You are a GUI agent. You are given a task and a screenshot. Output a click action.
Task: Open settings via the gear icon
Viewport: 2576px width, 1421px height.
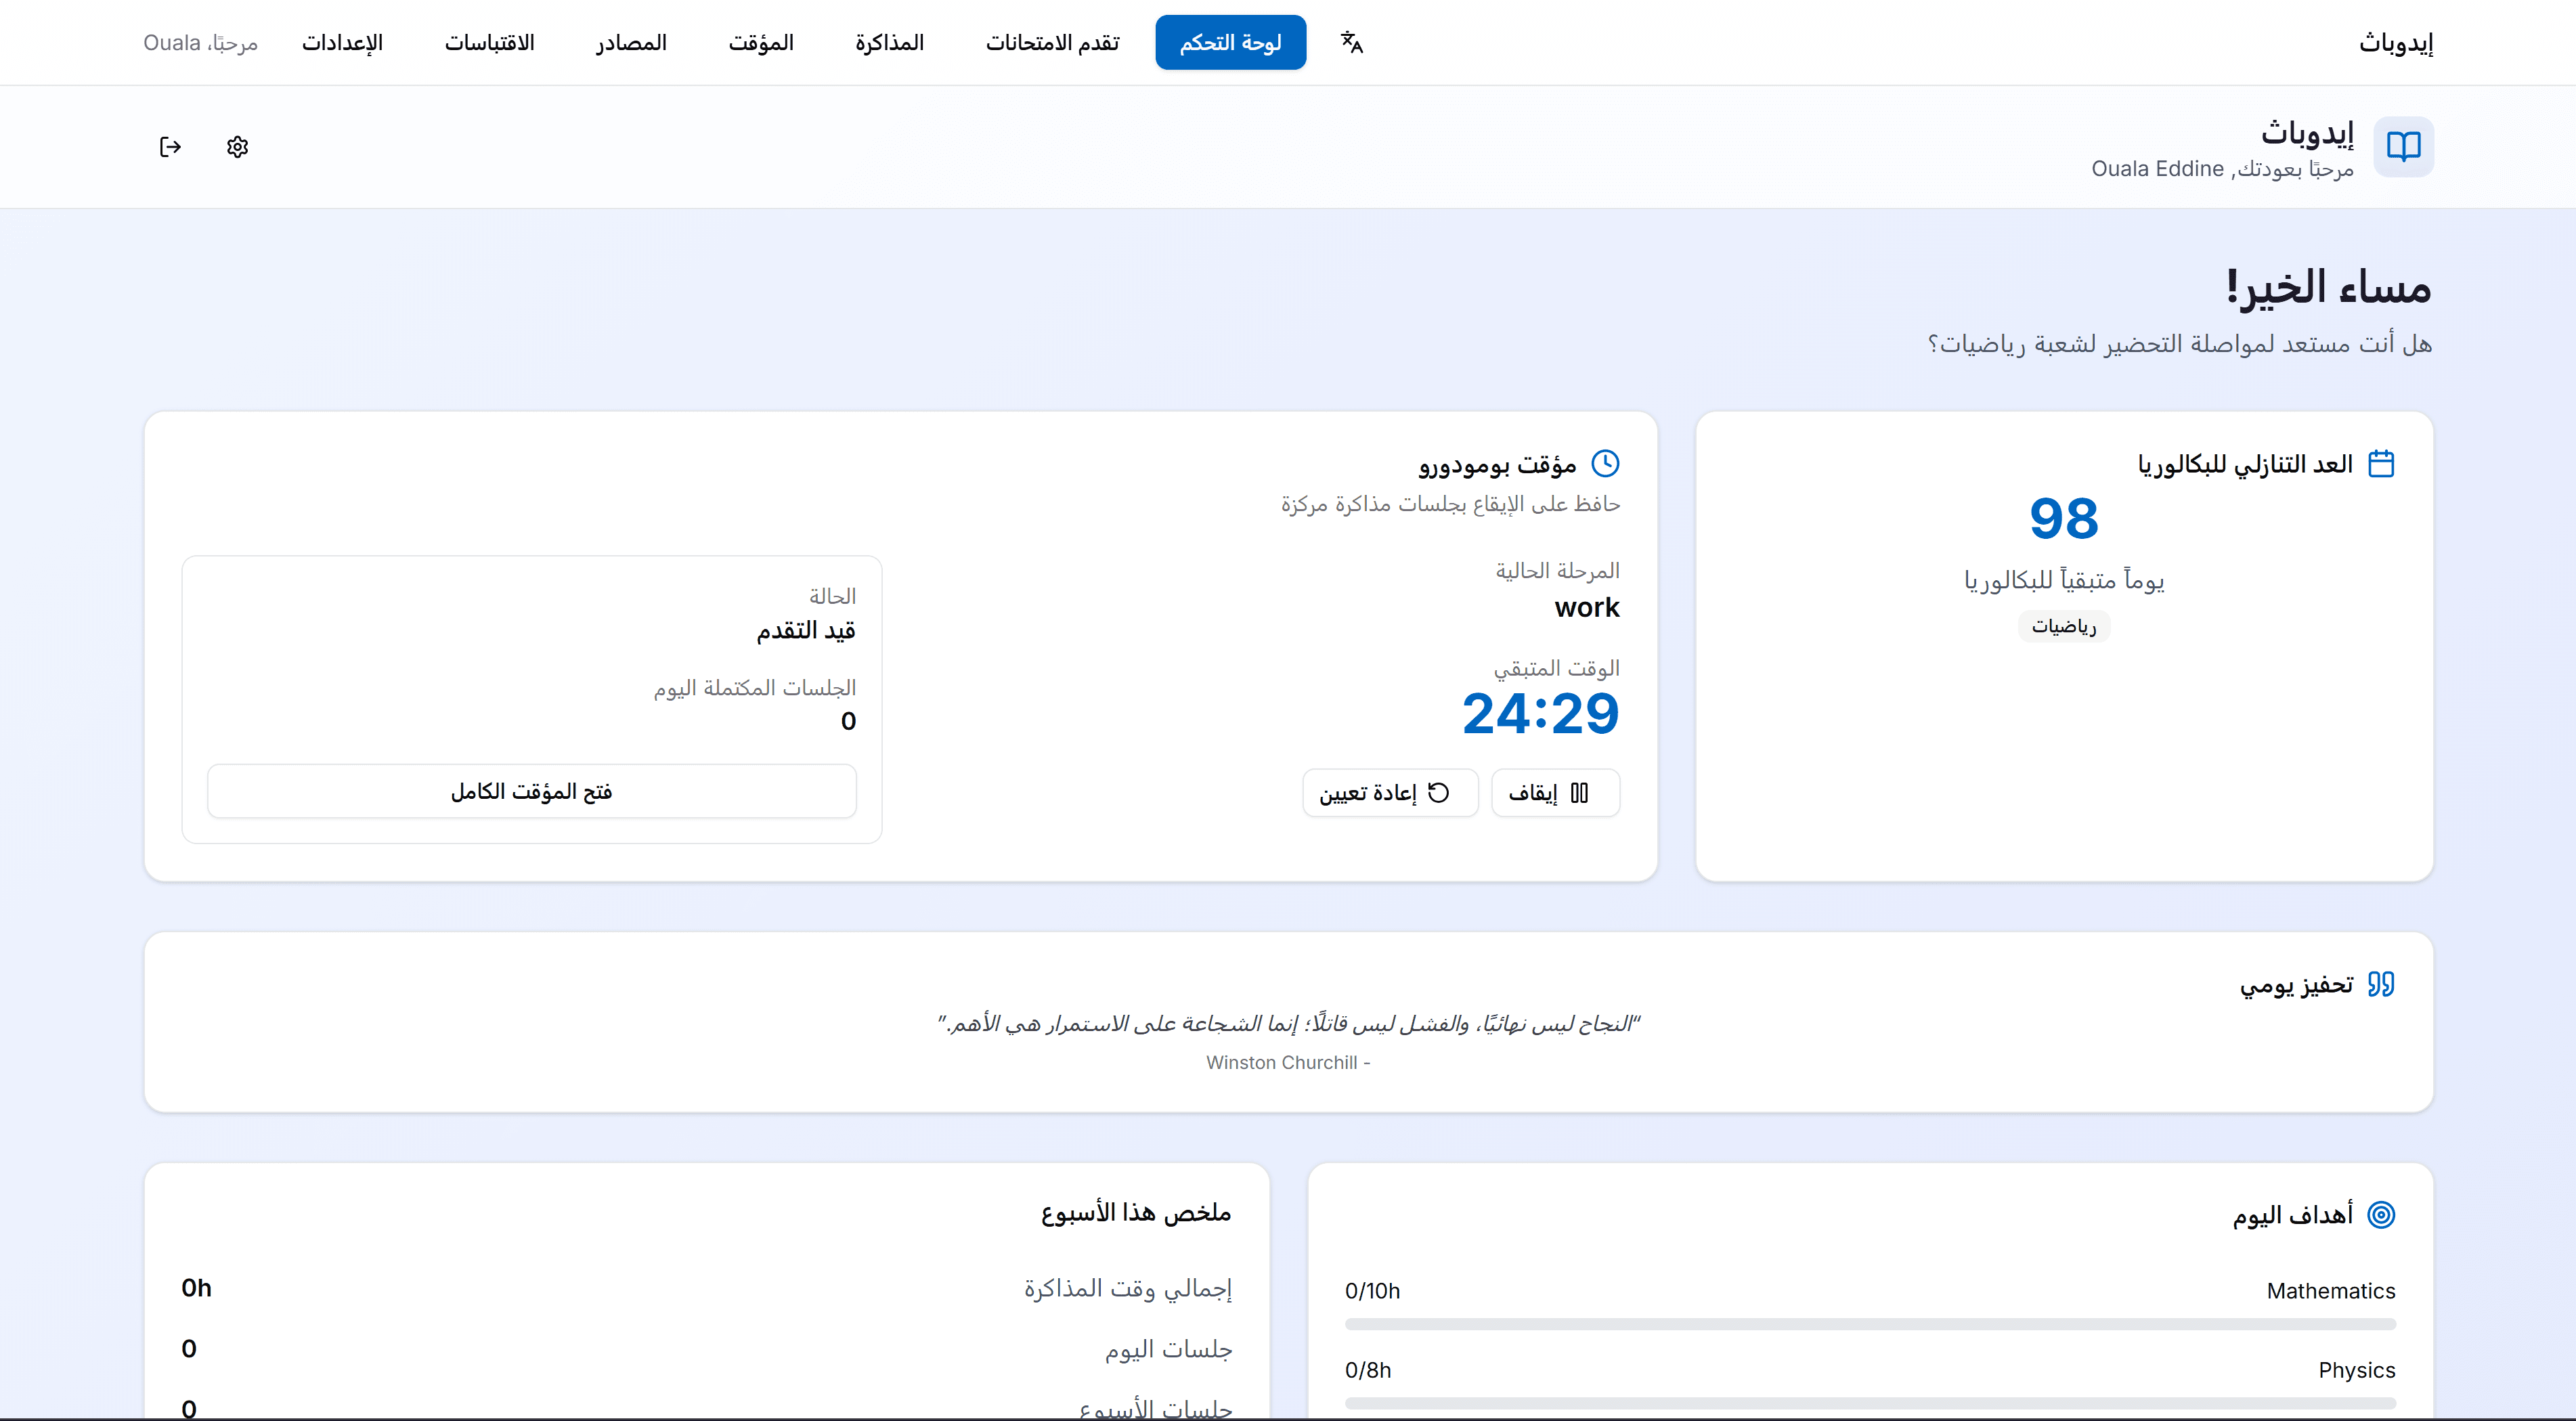pyautogui.click(x=237, y=147)
